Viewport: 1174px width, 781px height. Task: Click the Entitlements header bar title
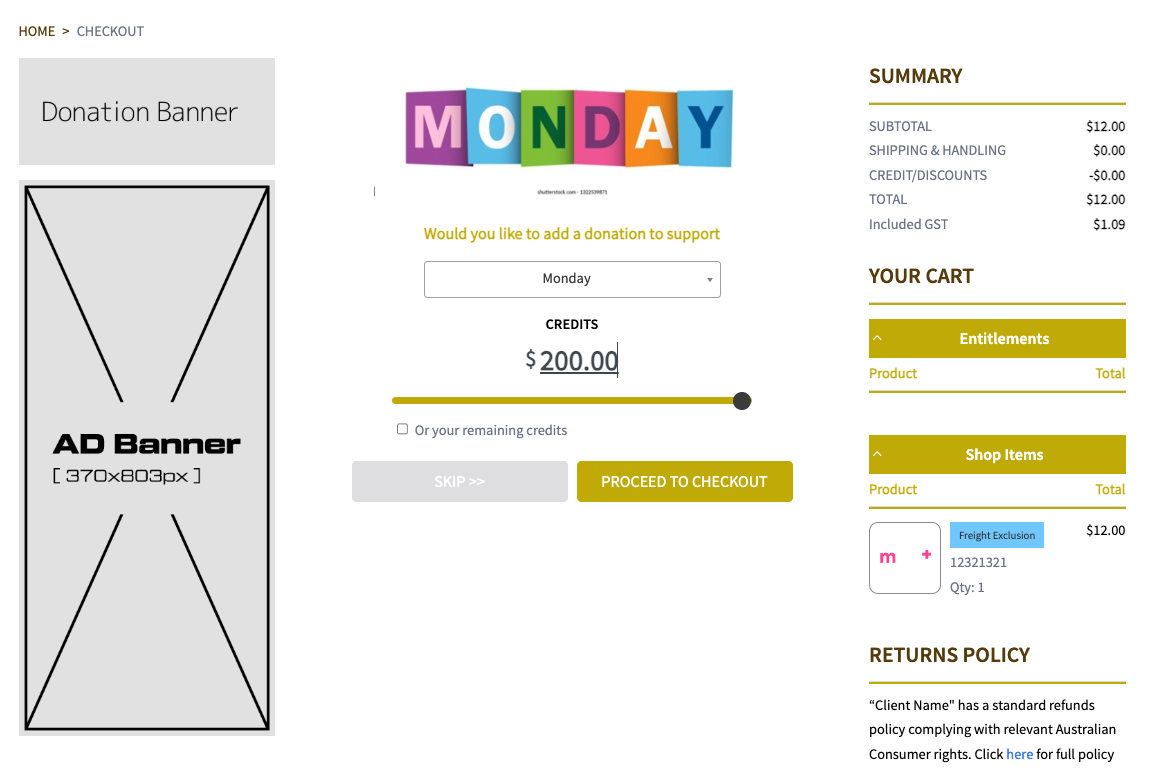[1004, 338]
